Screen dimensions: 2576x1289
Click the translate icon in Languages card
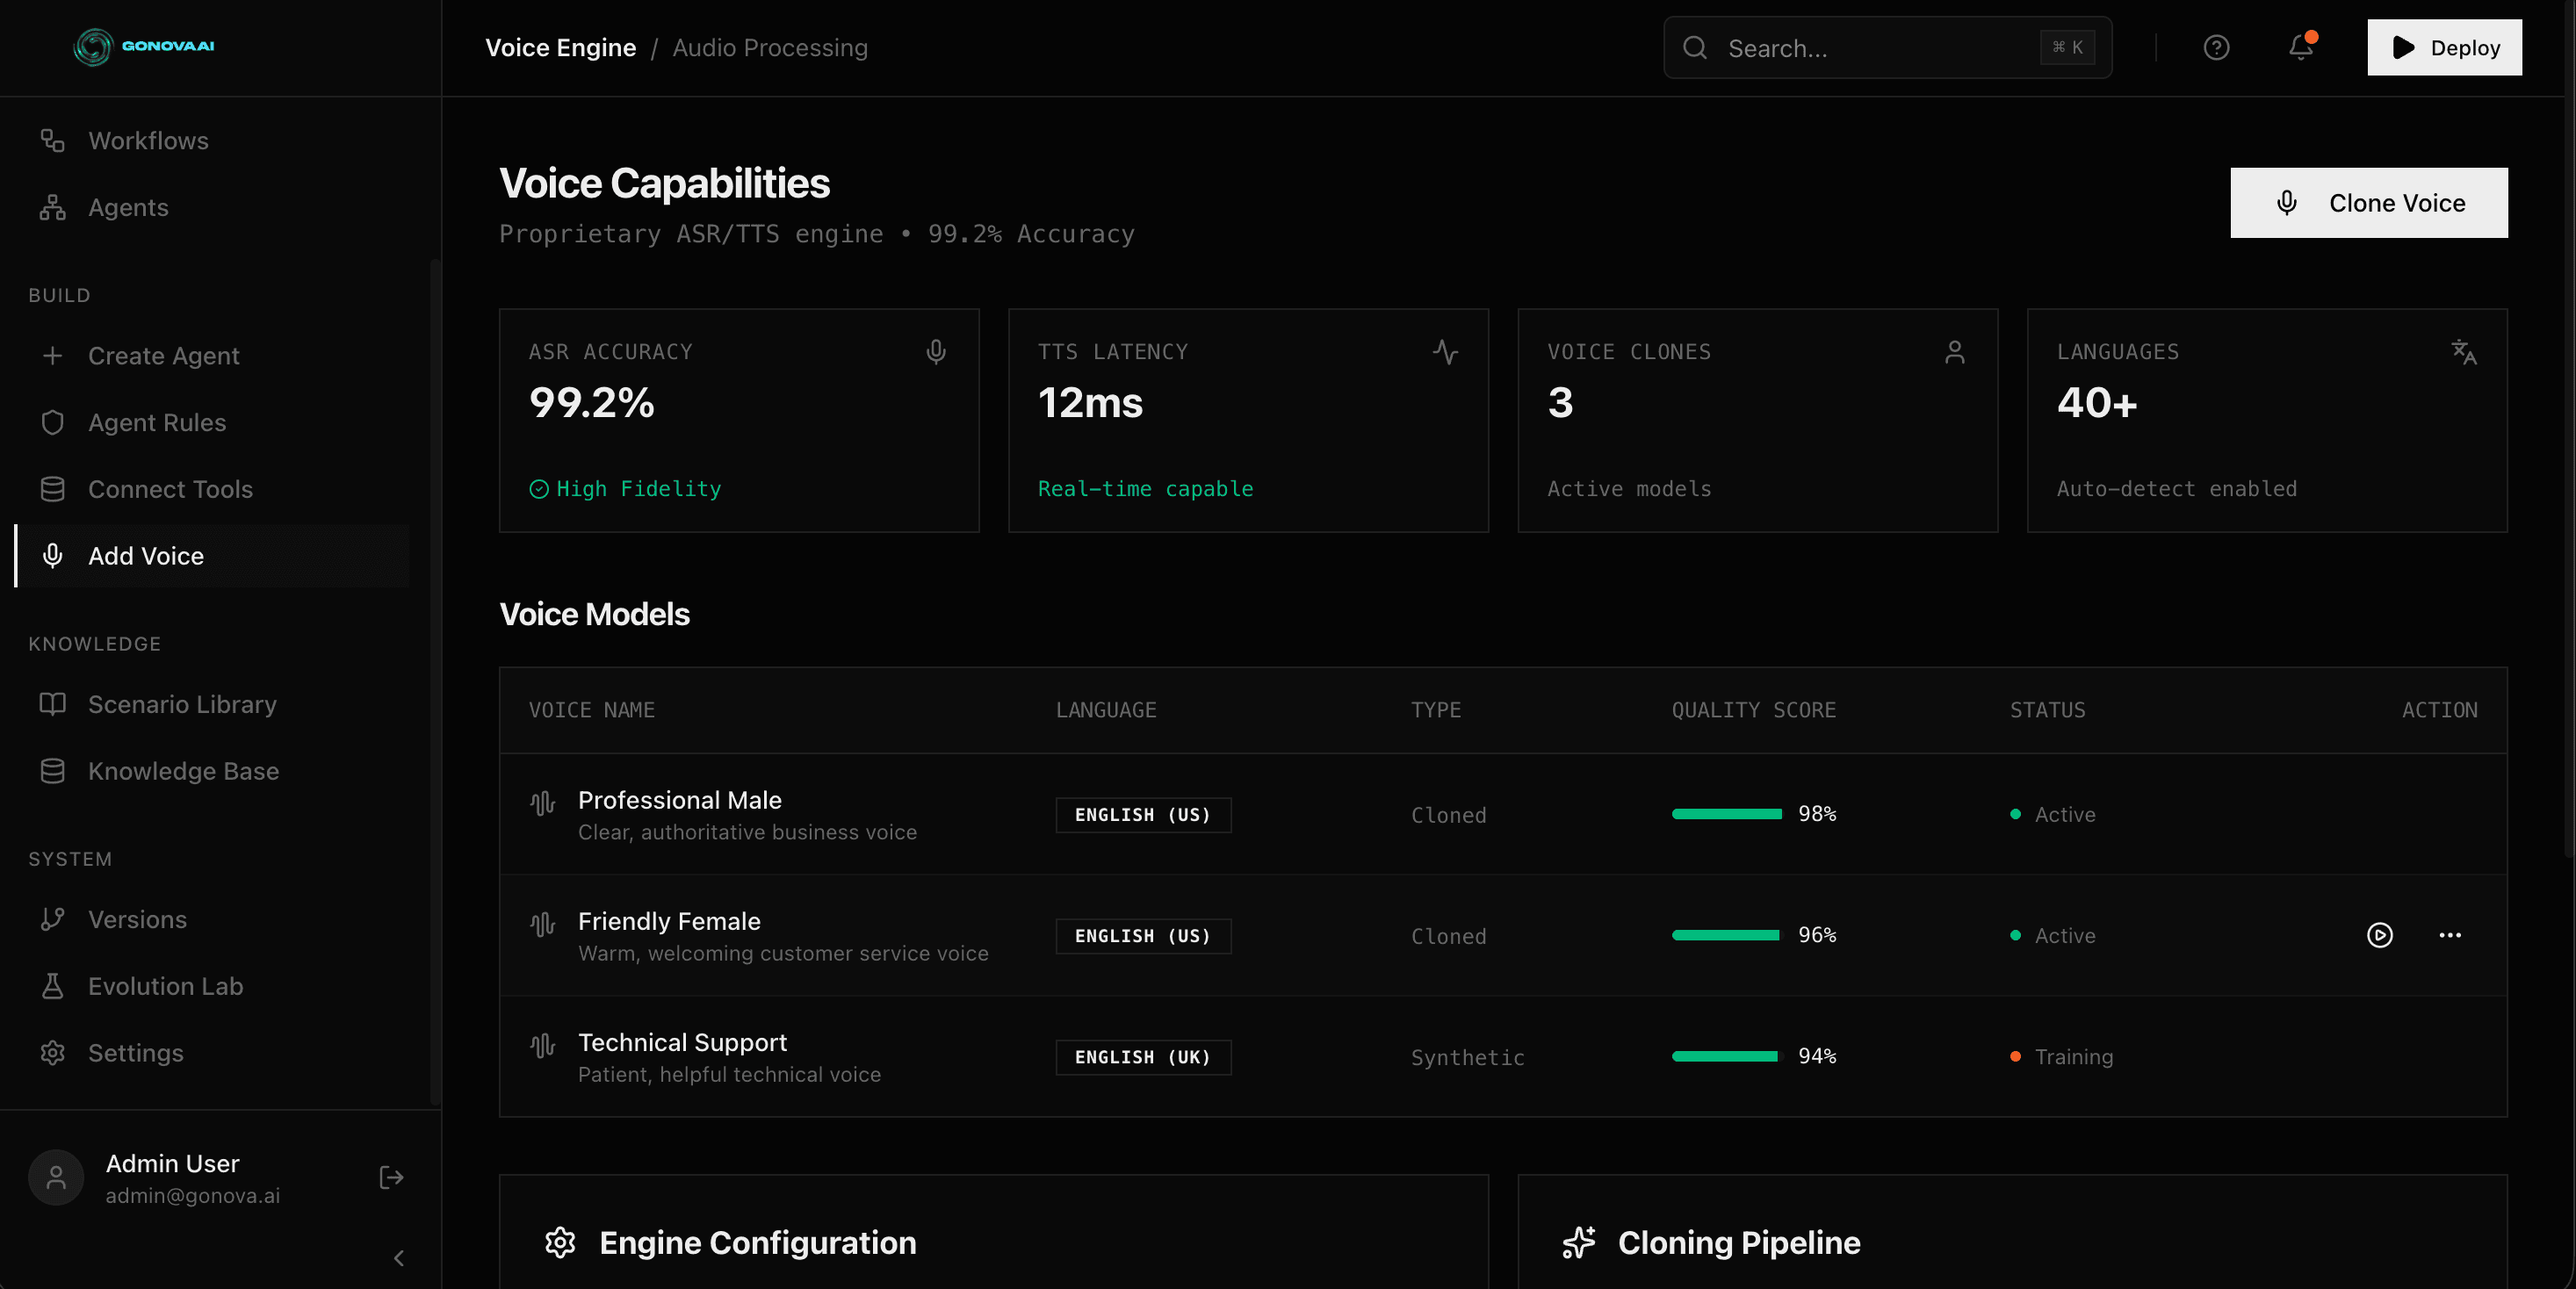pyautogui.click(x=2463, y=352)
